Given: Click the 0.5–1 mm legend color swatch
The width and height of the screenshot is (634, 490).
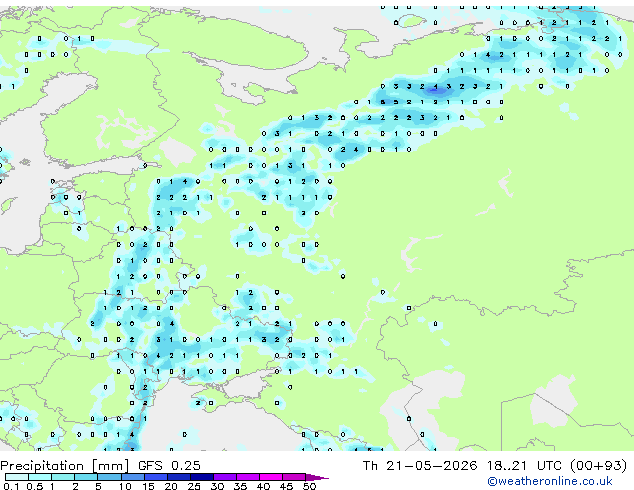Looking at the screenshot, I should tap(40, 477).
